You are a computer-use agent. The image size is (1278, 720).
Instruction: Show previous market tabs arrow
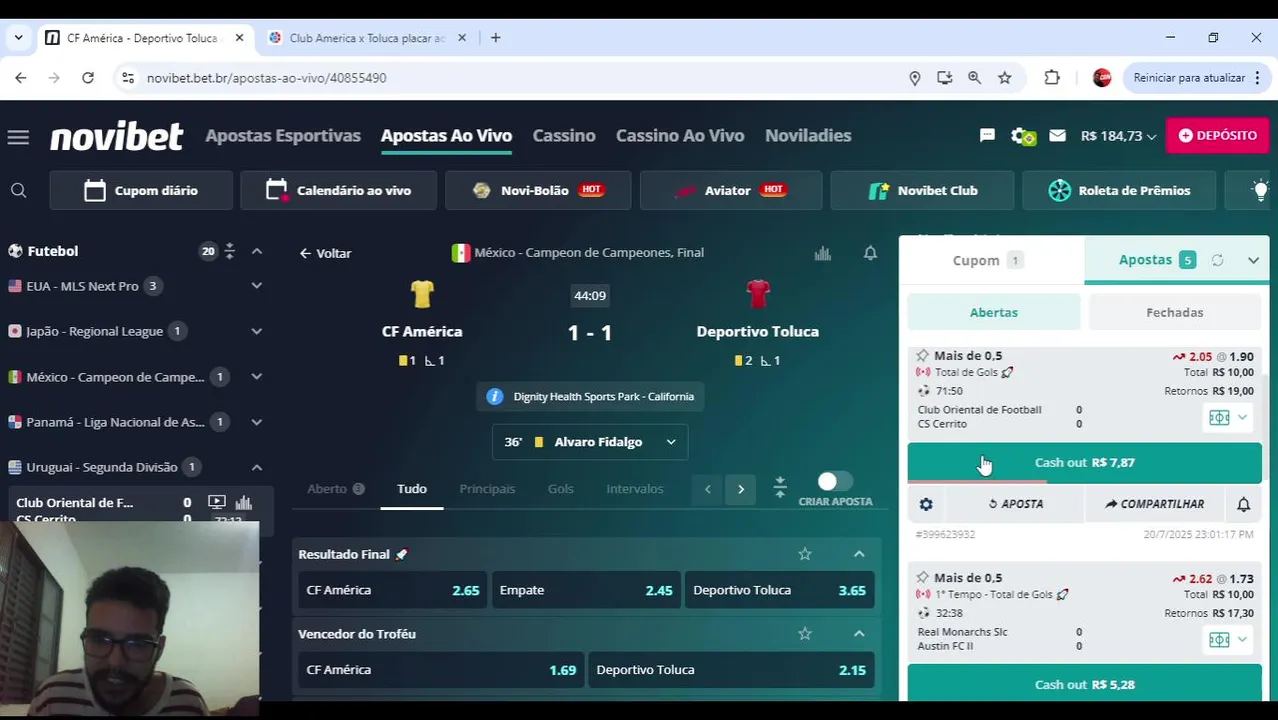tap(707, 489)
